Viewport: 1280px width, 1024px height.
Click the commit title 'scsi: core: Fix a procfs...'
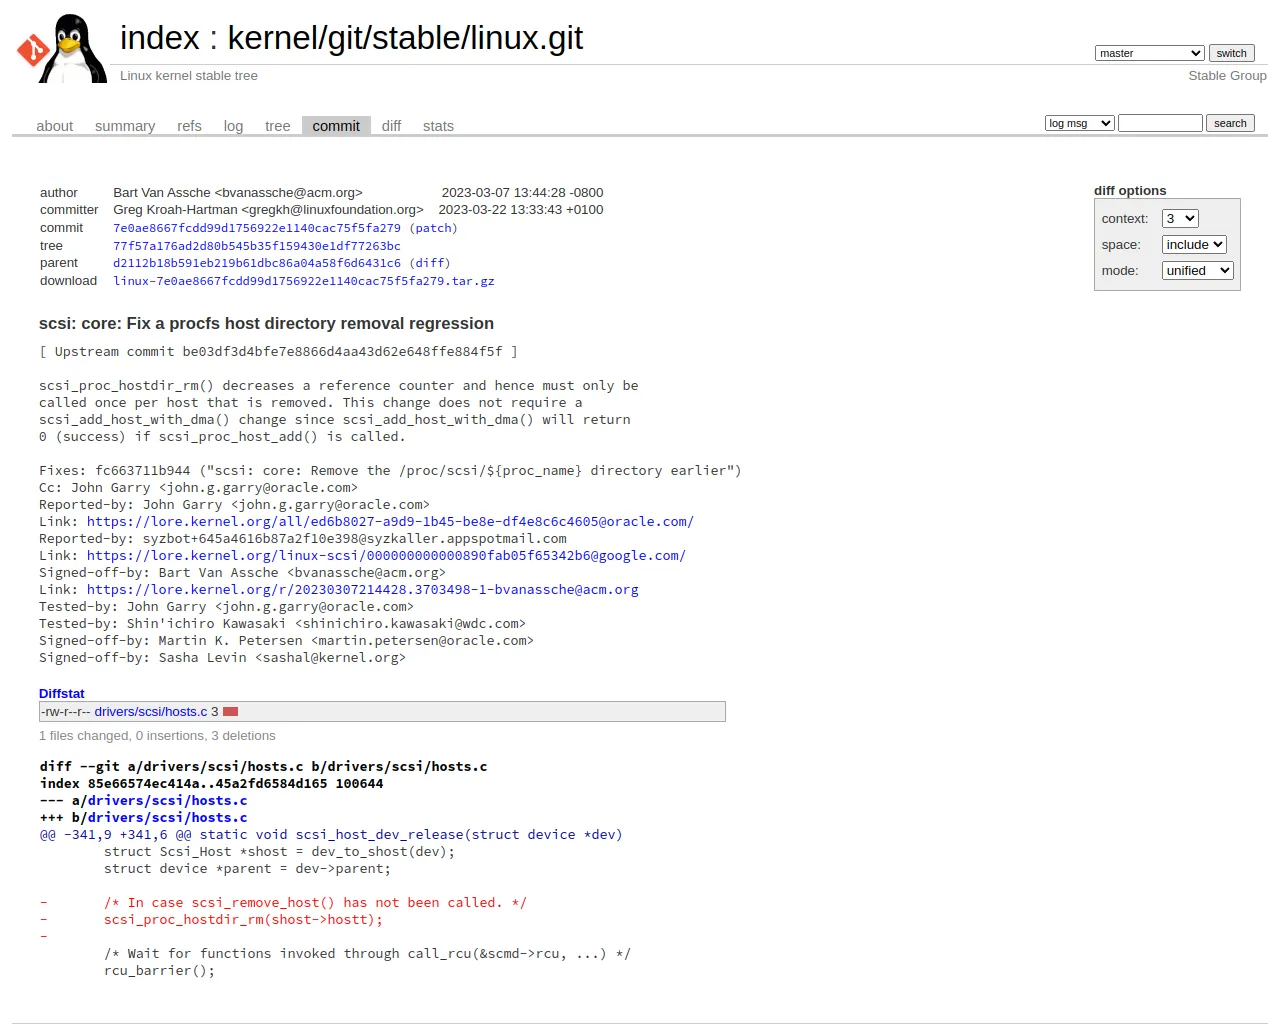pyautogui.click(x=266, y=323)
